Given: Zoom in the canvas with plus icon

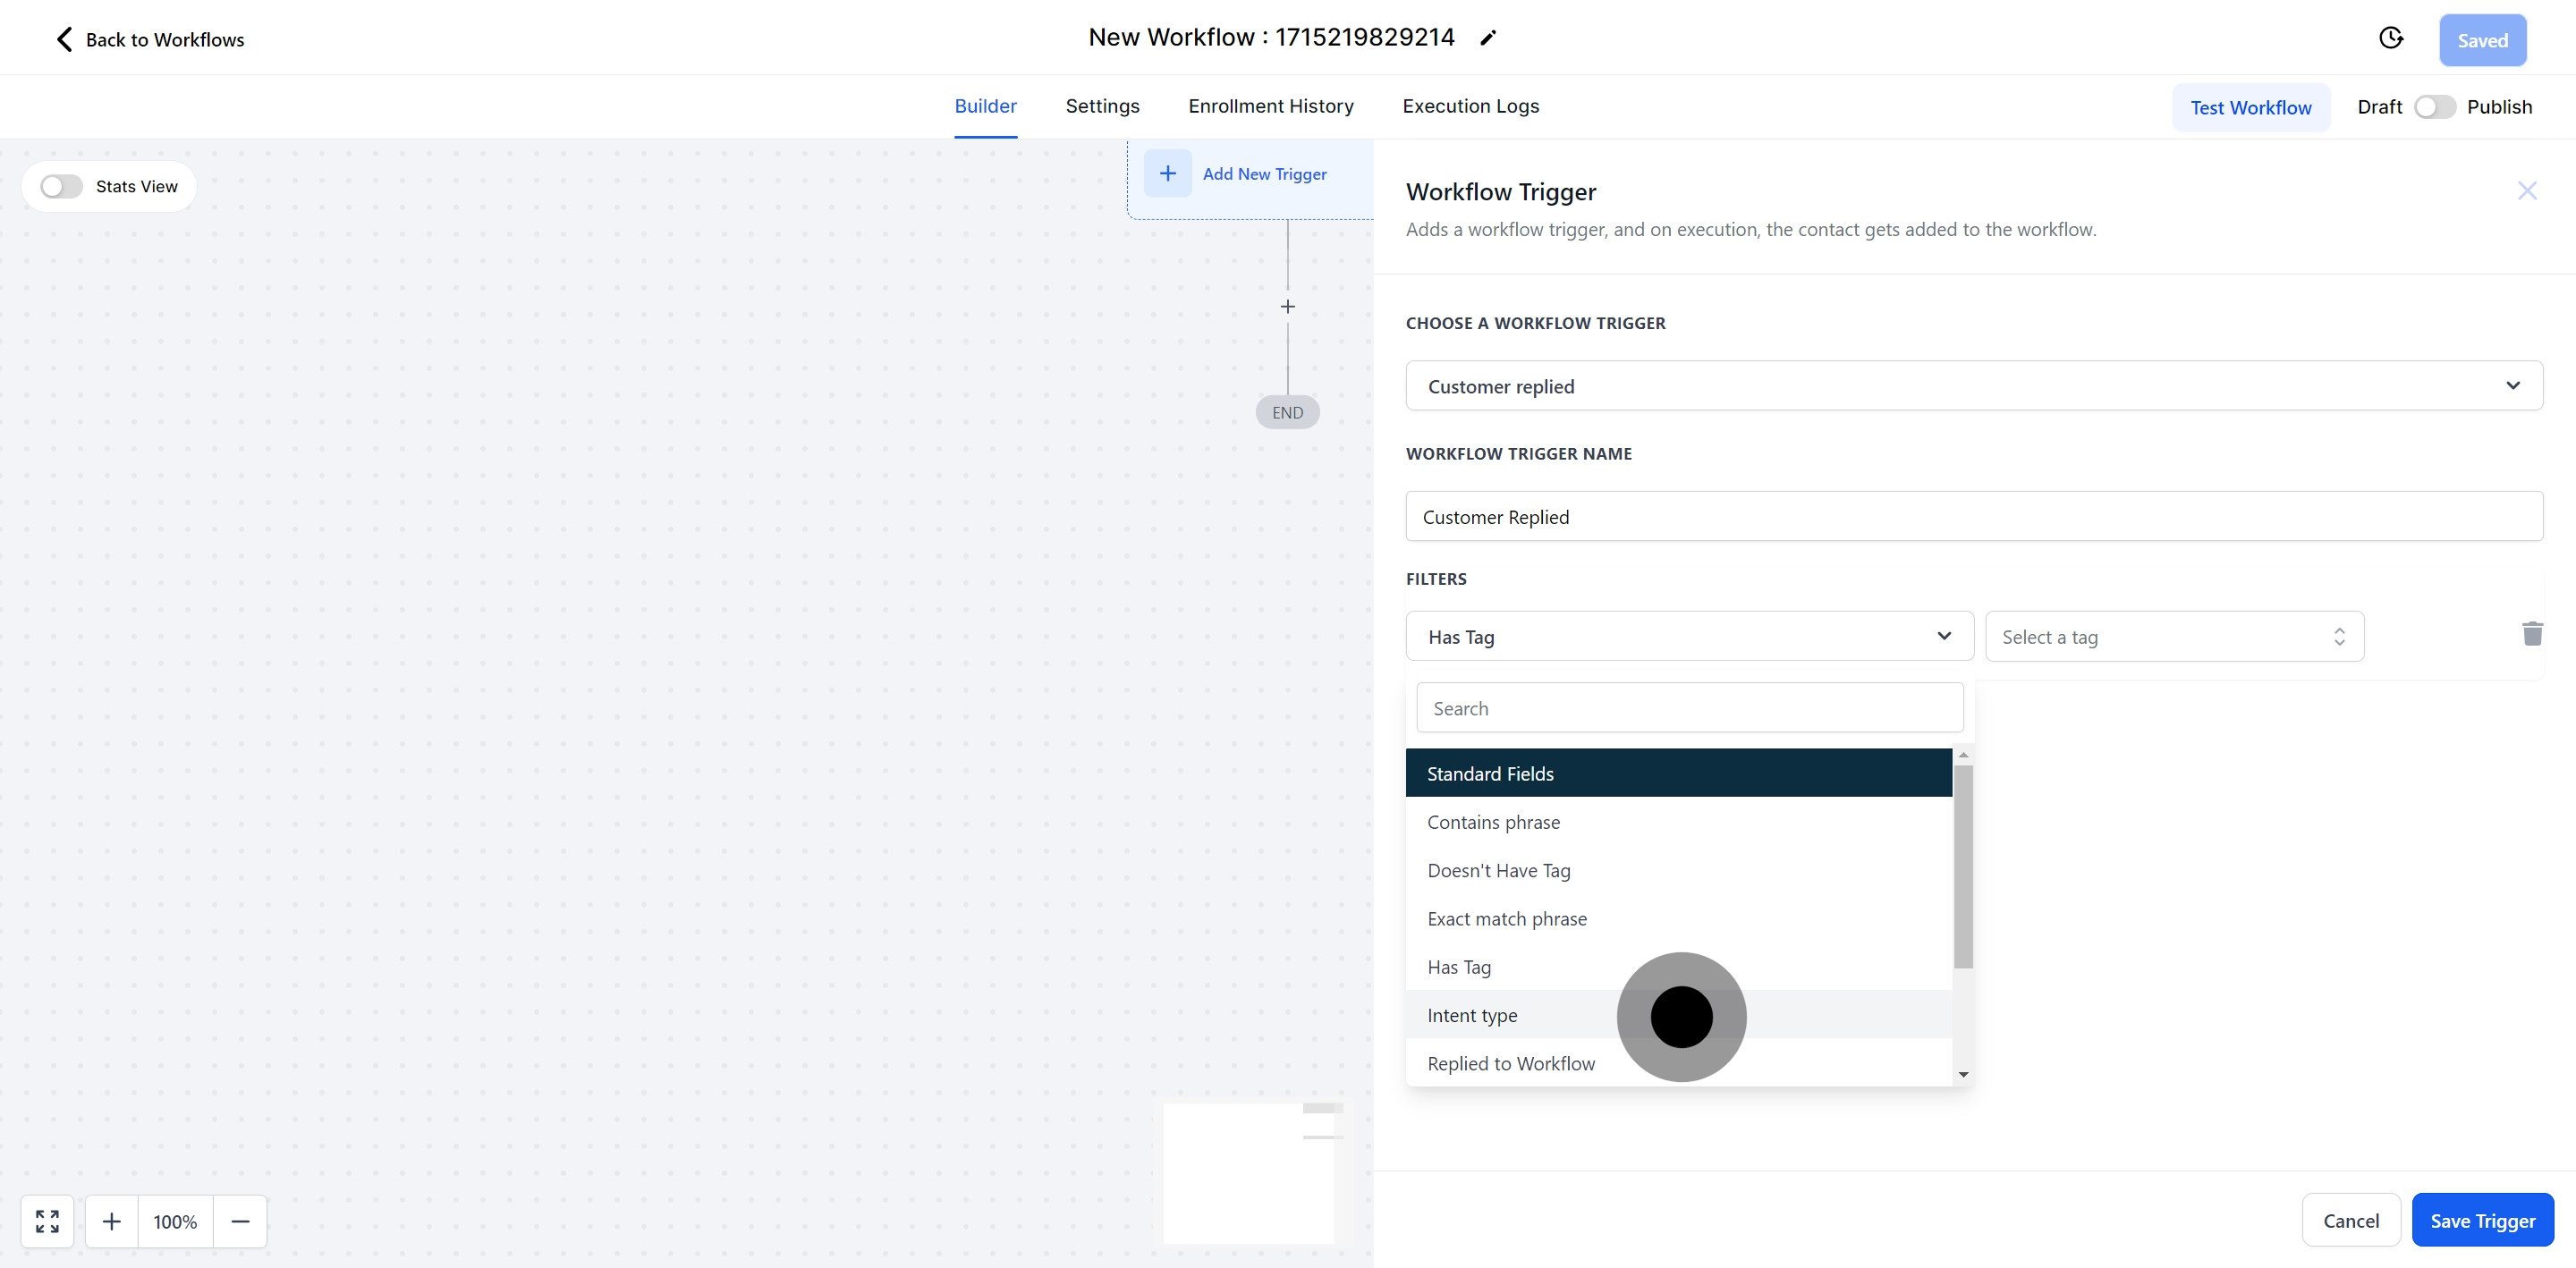Looking at the screenshot, I should click(x=112, y=1221).
